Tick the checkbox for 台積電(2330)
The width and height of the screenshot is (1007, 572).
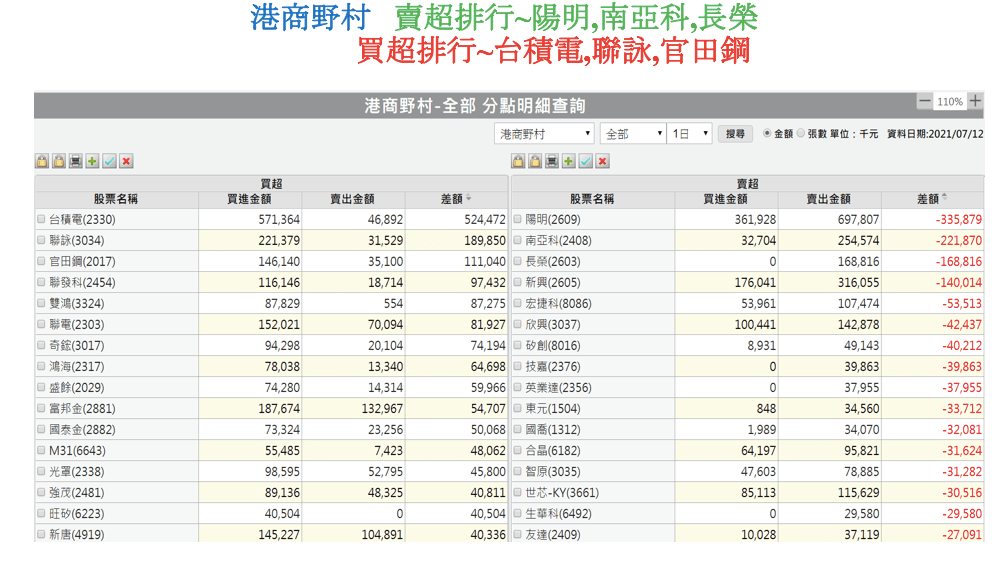click(x=41, y=219)
